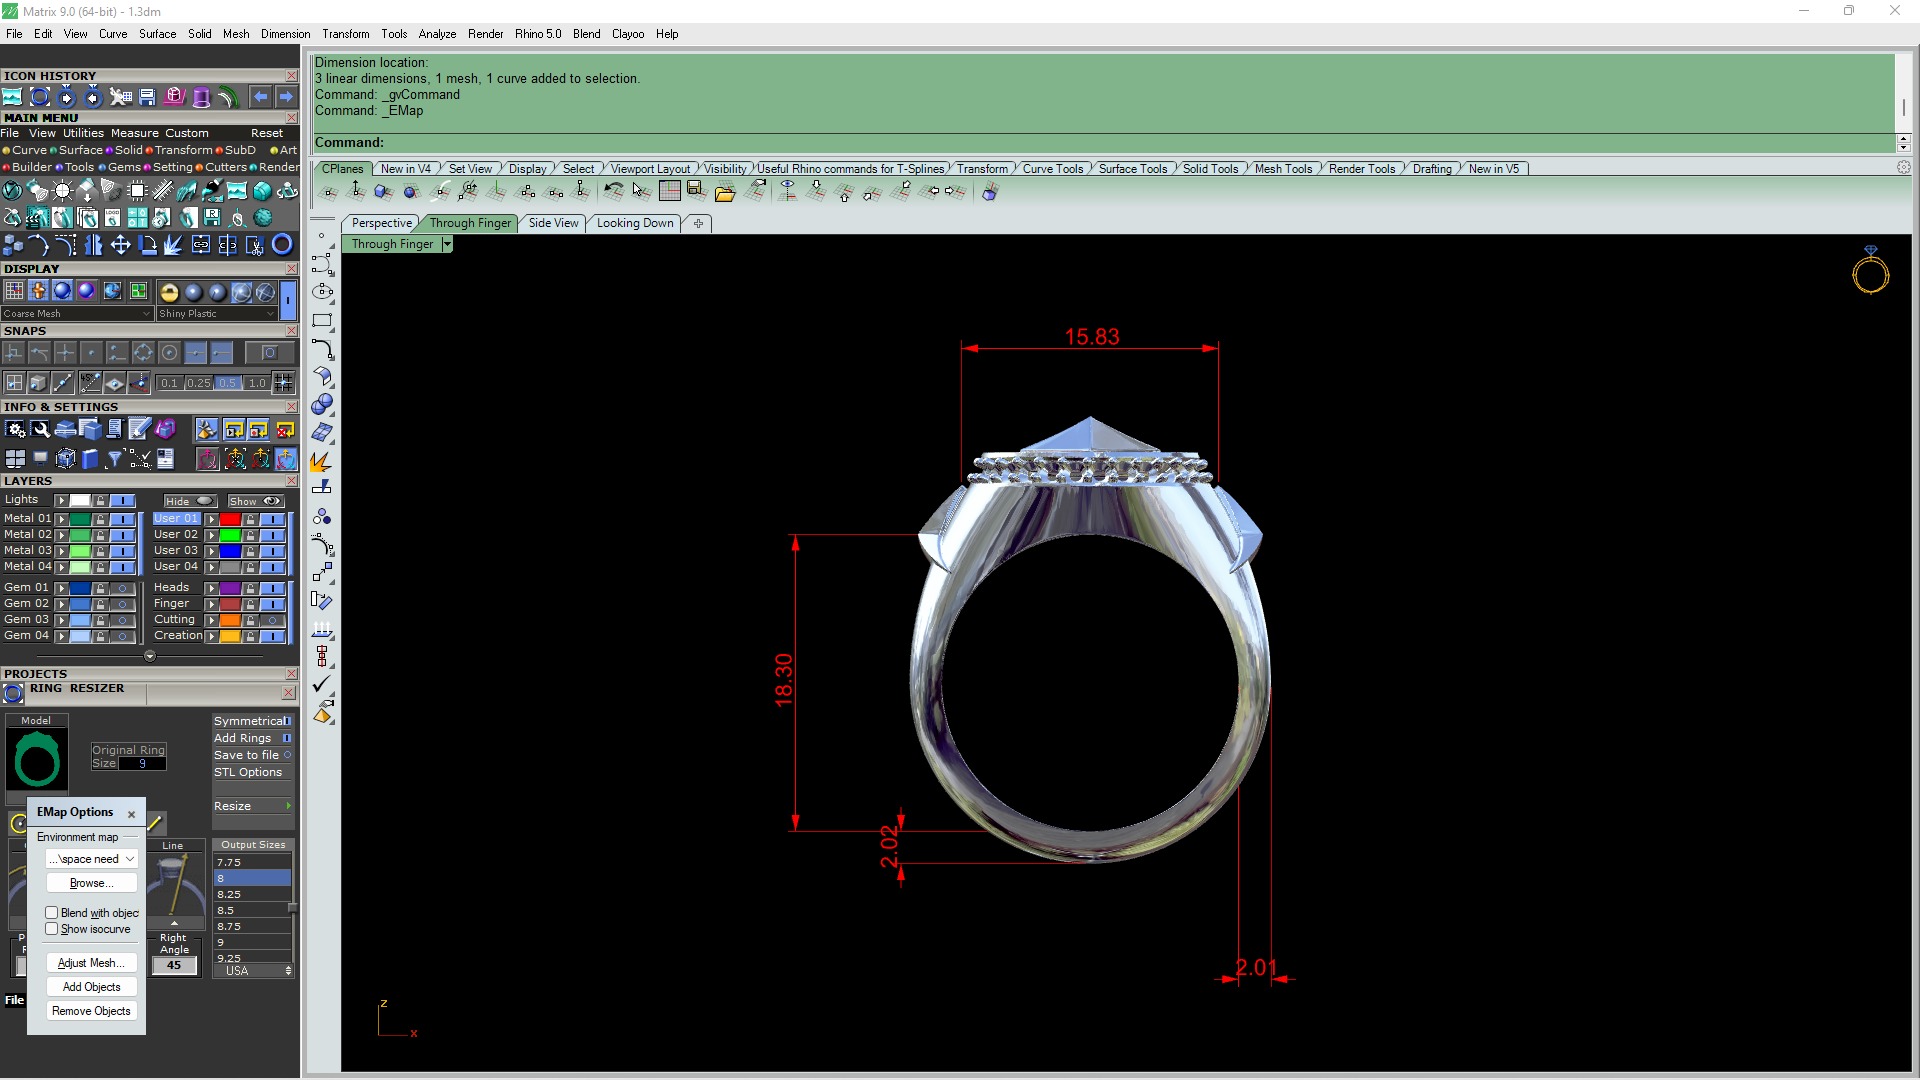Click Hide button in Layers panel

[190, 501]
